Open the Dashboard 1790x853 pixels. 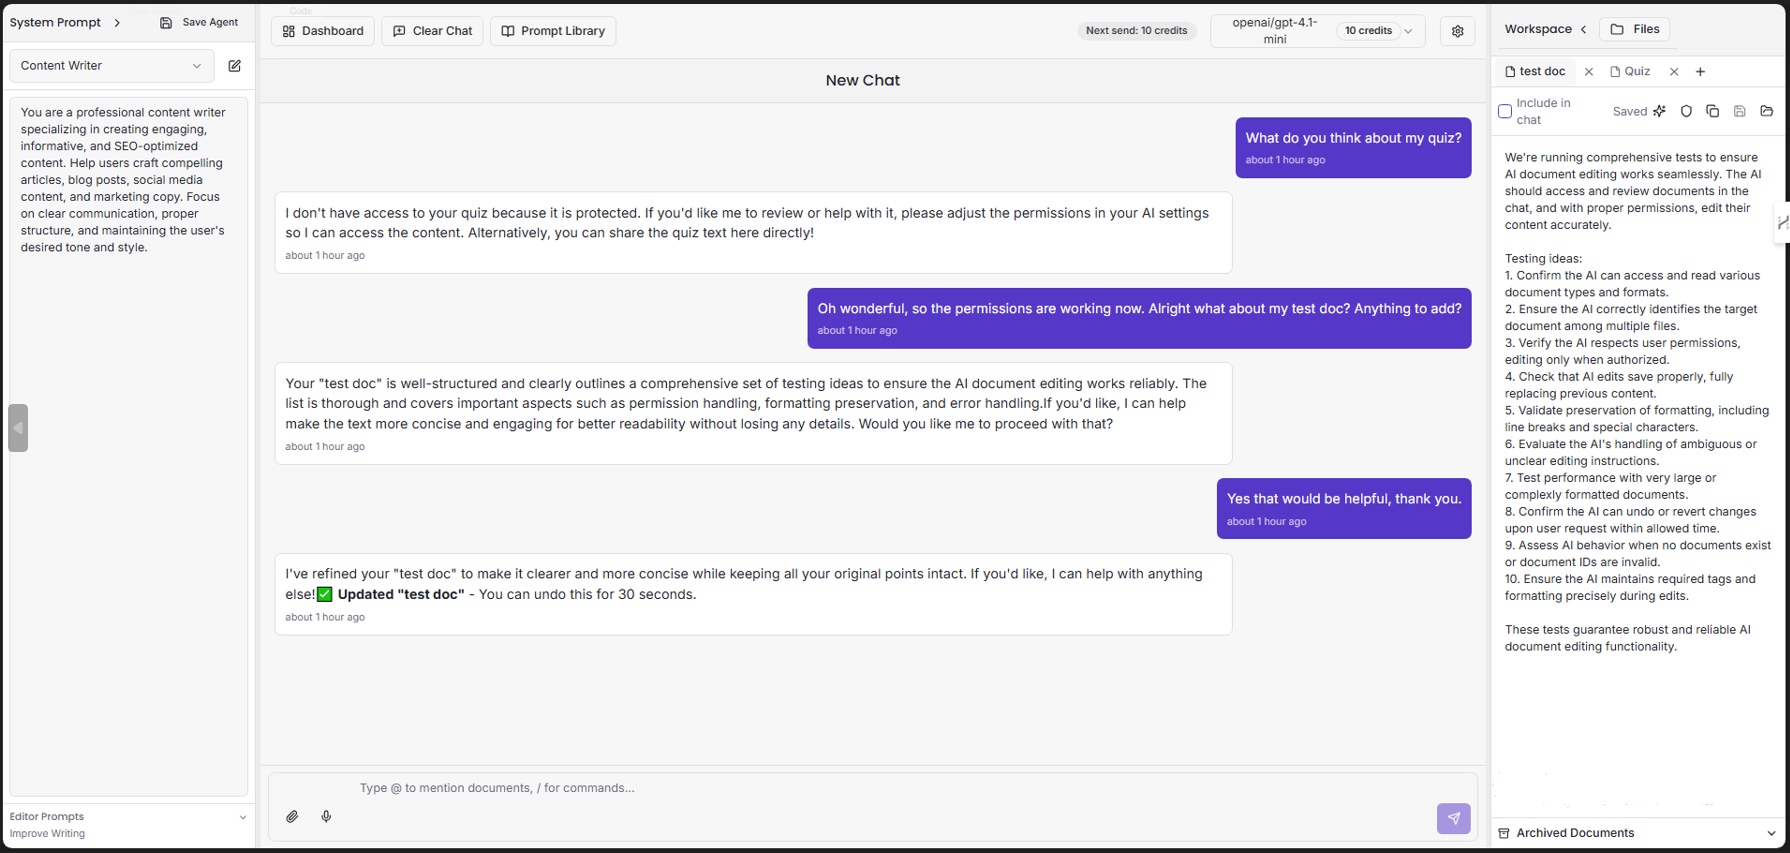(323, 31)
